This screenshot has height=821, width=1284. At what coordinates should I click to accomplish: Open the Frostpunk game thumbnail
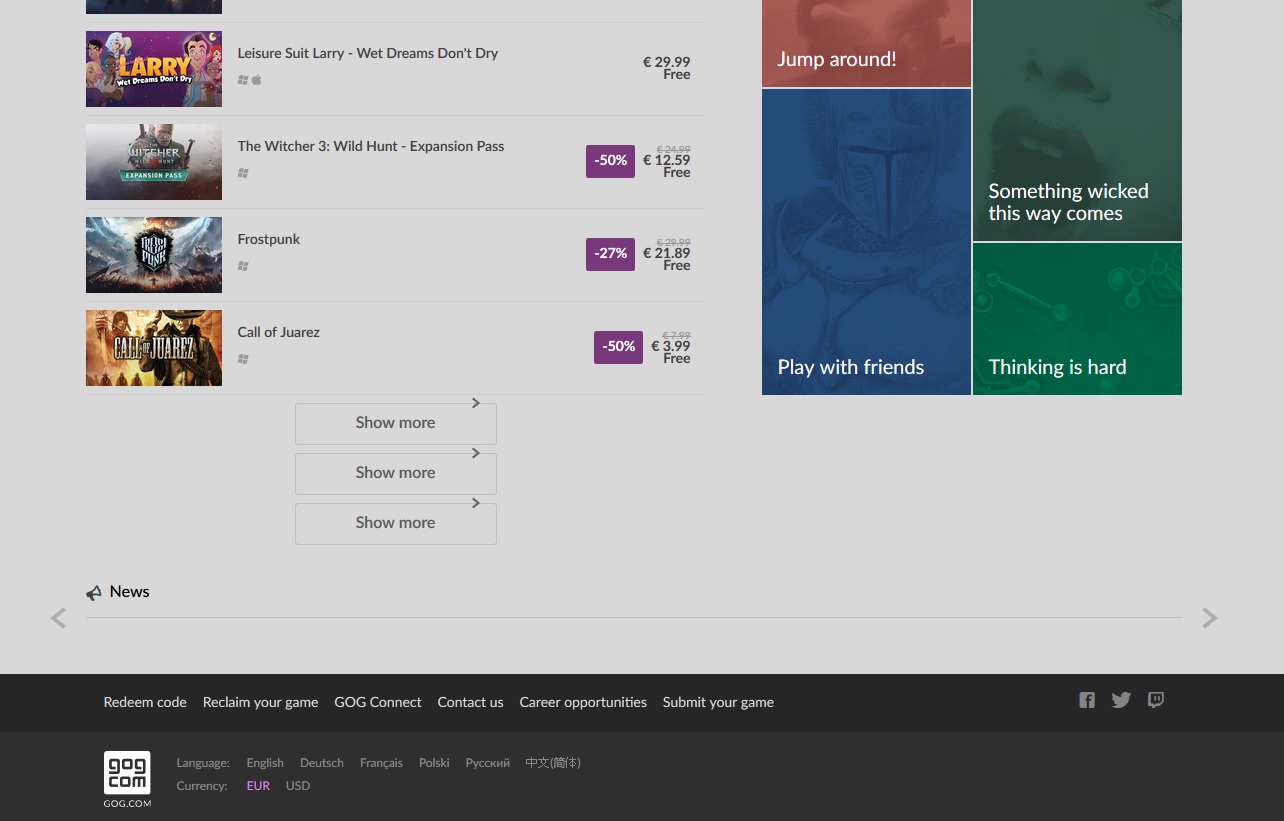tap(154, 255)
